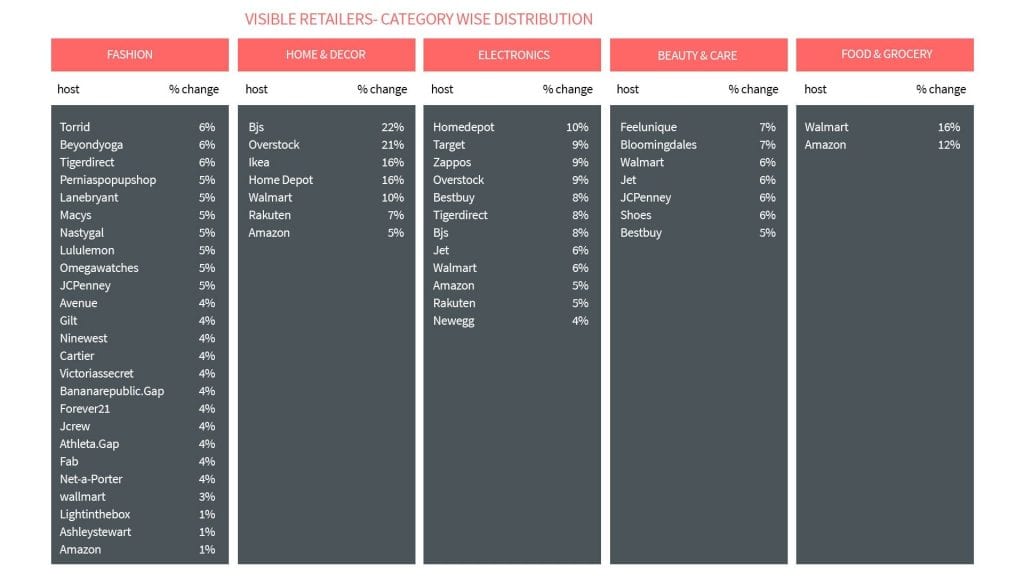Select the FASHION category header
Image resolution: width=1024 pixels, height=576 pixels.
click(x=130, y=54)
